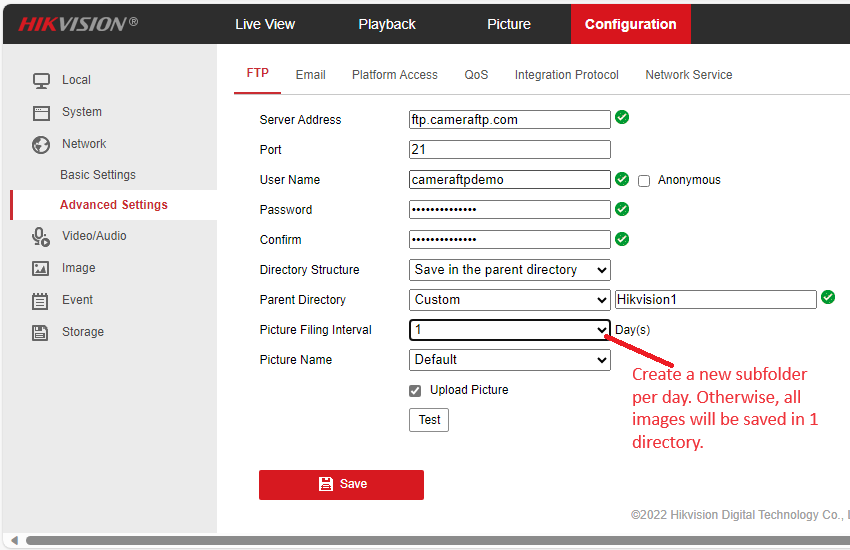Click the System icon in sidebar
850x550 pixels.
click(x=41, y=113)
